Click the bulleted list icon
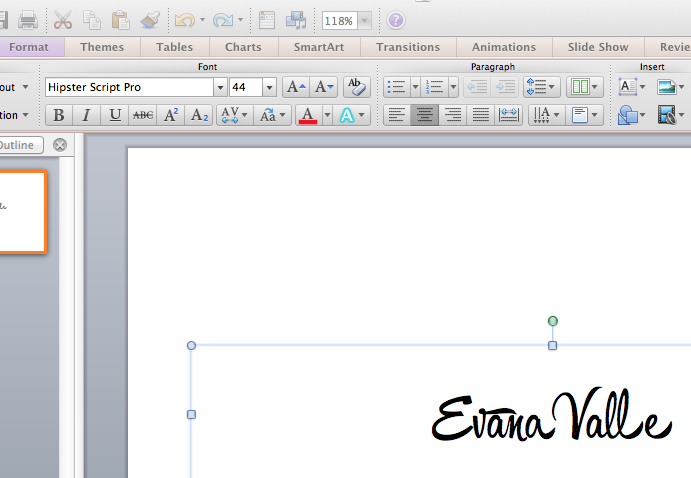This screenshot has width=691, height=478. 397,87
